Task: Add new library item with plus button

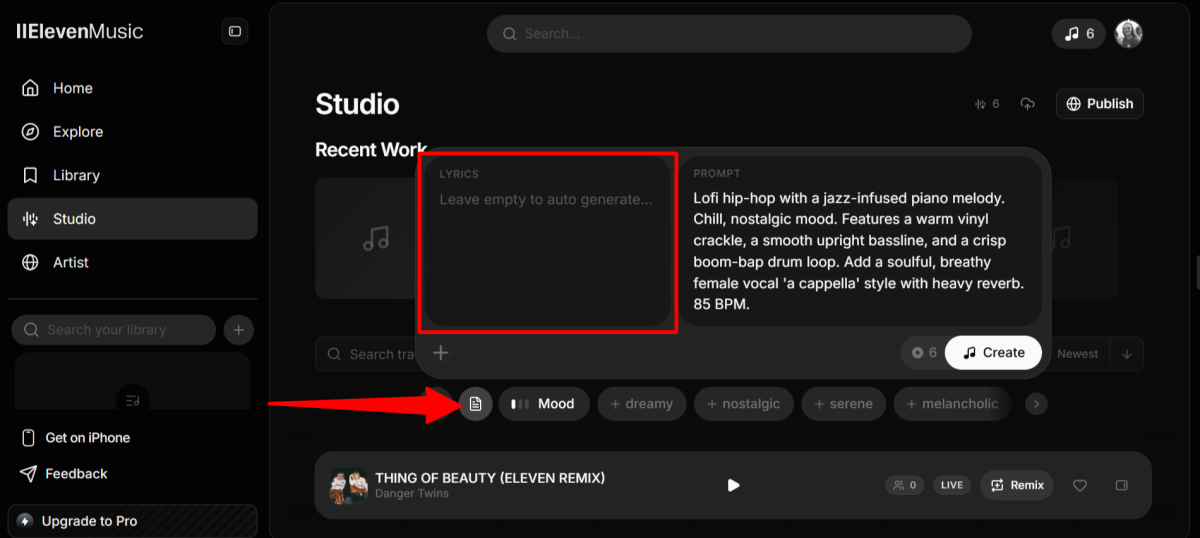Action: [x=238, y=330]
